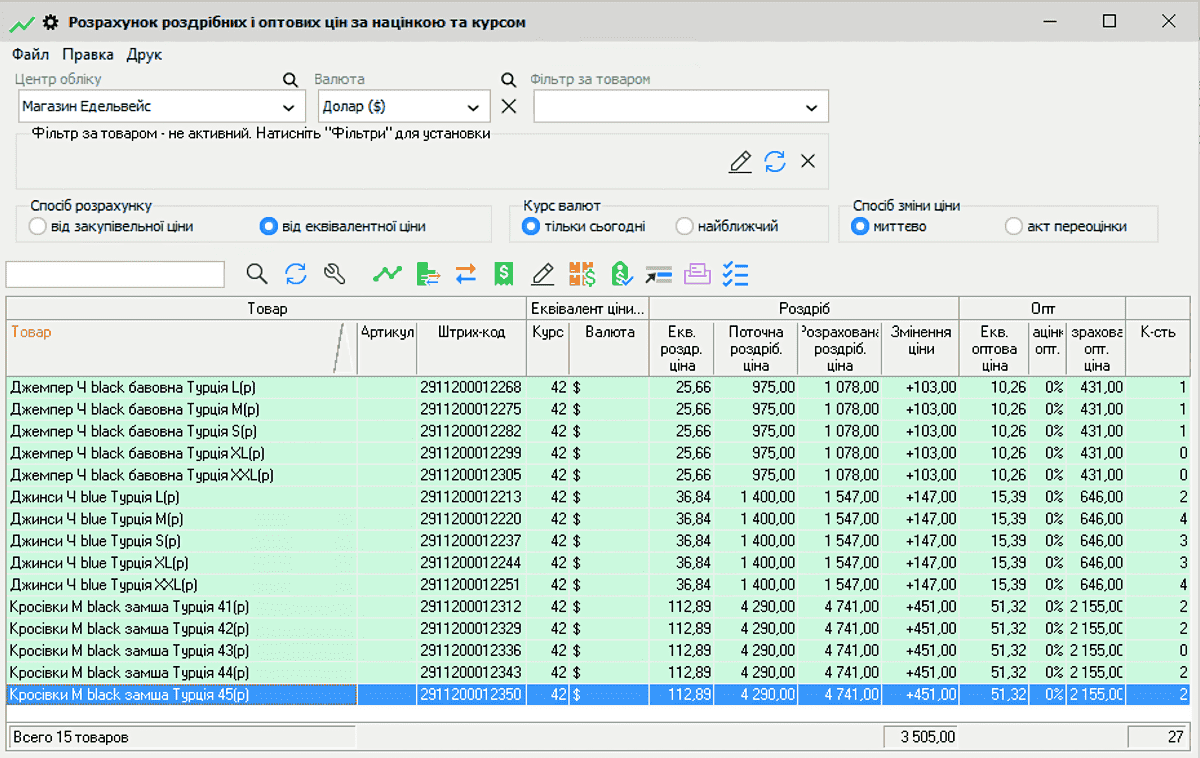Choose the 'найближчий' exchange rate option
Viewport: 1200px width, 758px height.
tap(685, 227)
